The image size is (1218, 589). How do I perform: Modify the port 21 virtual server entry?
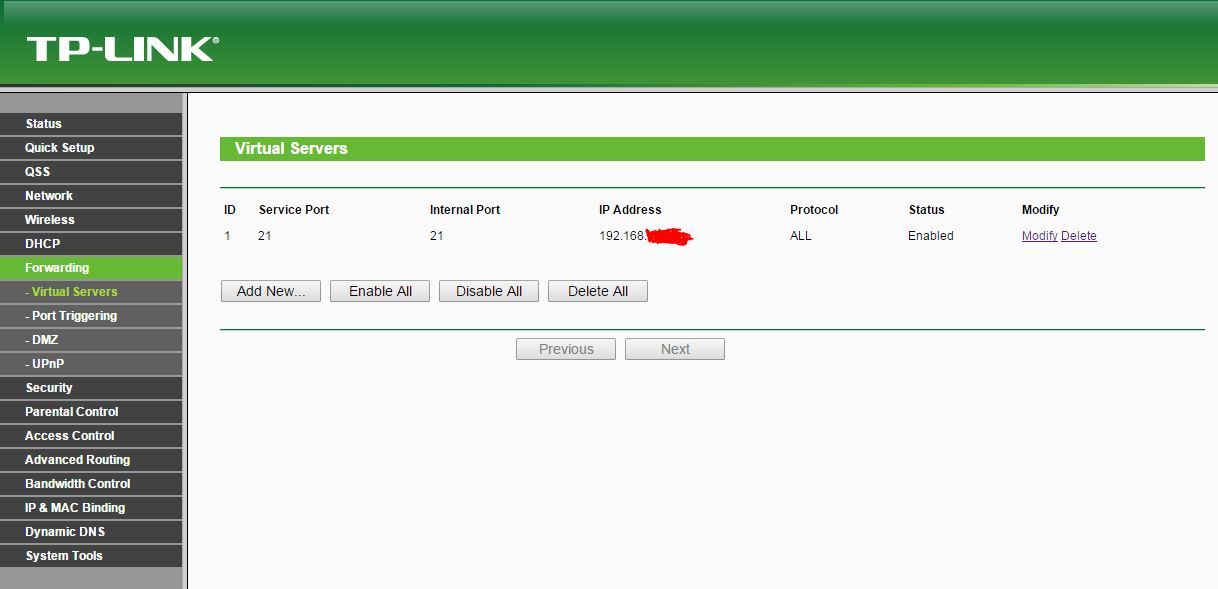pyautogui.click(x=1039, y=236)
